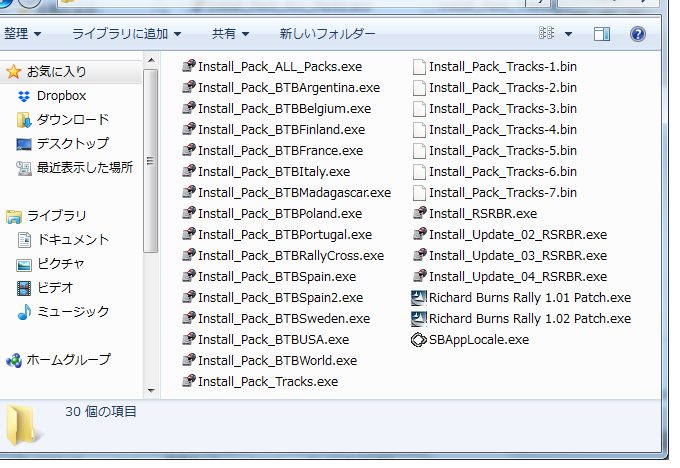Viewport: 680px width, 468px height.
Task: Click the navigation pane scroll down arrow
Action: pyautogui.click(x=151, y=391)
